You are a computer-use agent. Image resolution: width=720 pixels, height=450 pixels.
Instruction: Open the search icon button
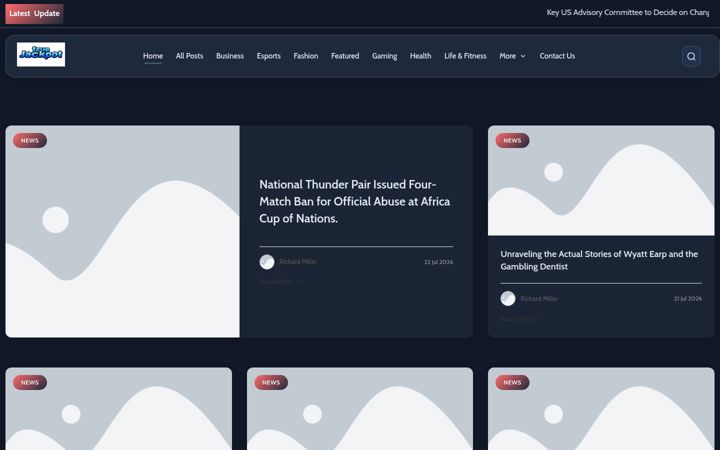point(691,56)
